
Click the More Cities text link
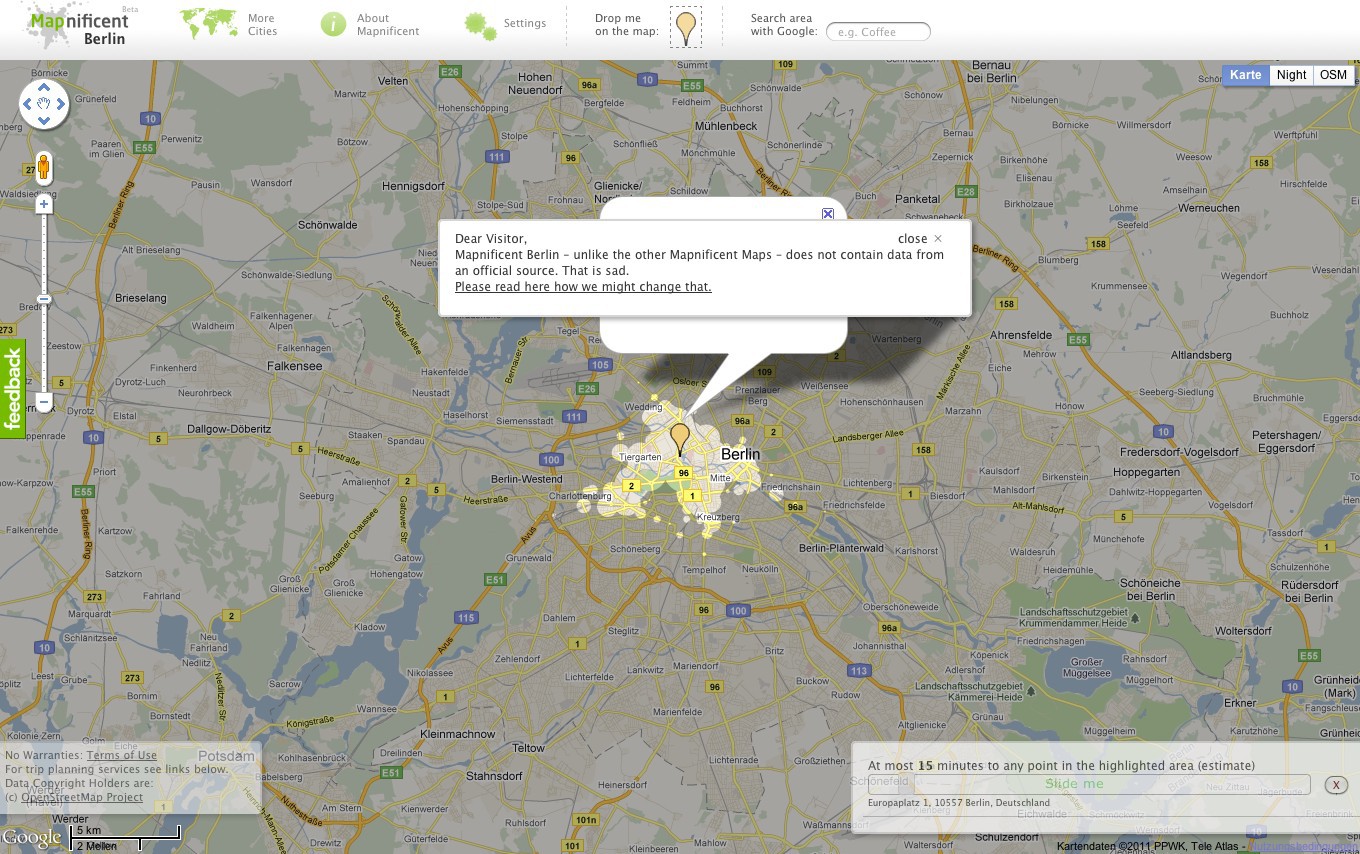click(262, 25)
